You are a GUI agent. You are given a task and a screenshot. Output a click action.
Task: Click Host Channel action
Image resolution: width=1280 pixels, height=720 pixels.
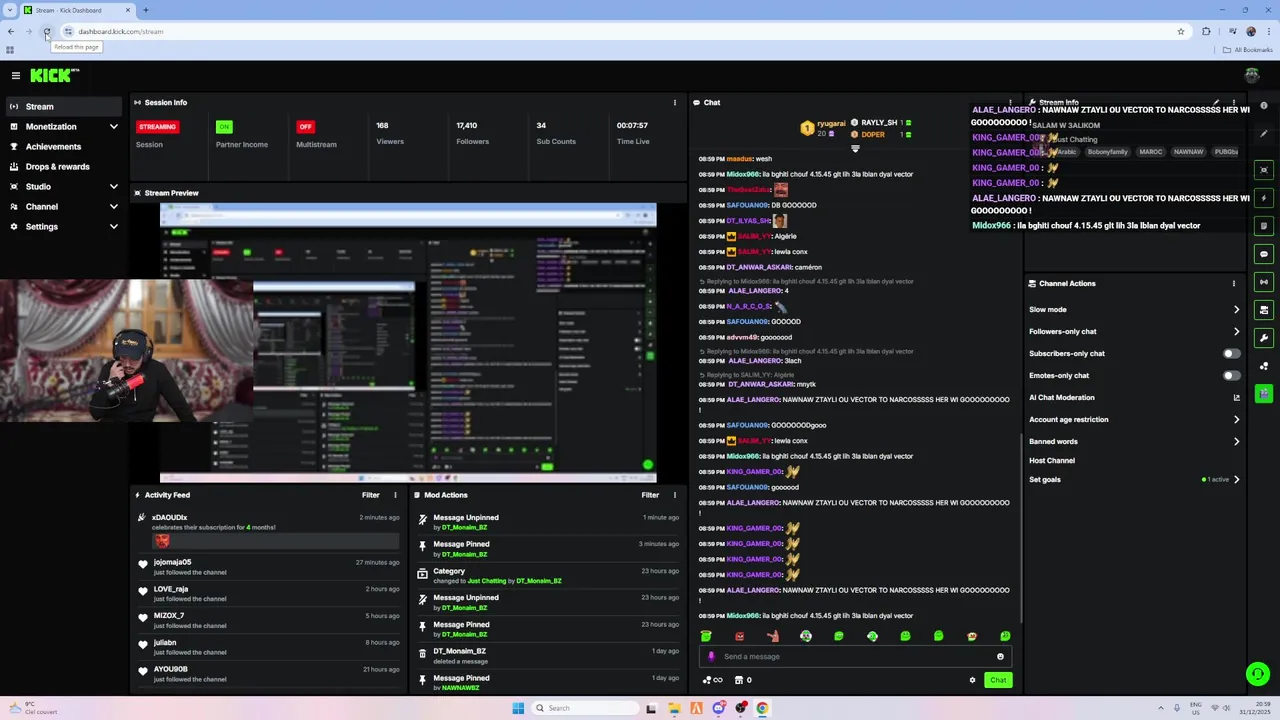(x=1052, y=461)
